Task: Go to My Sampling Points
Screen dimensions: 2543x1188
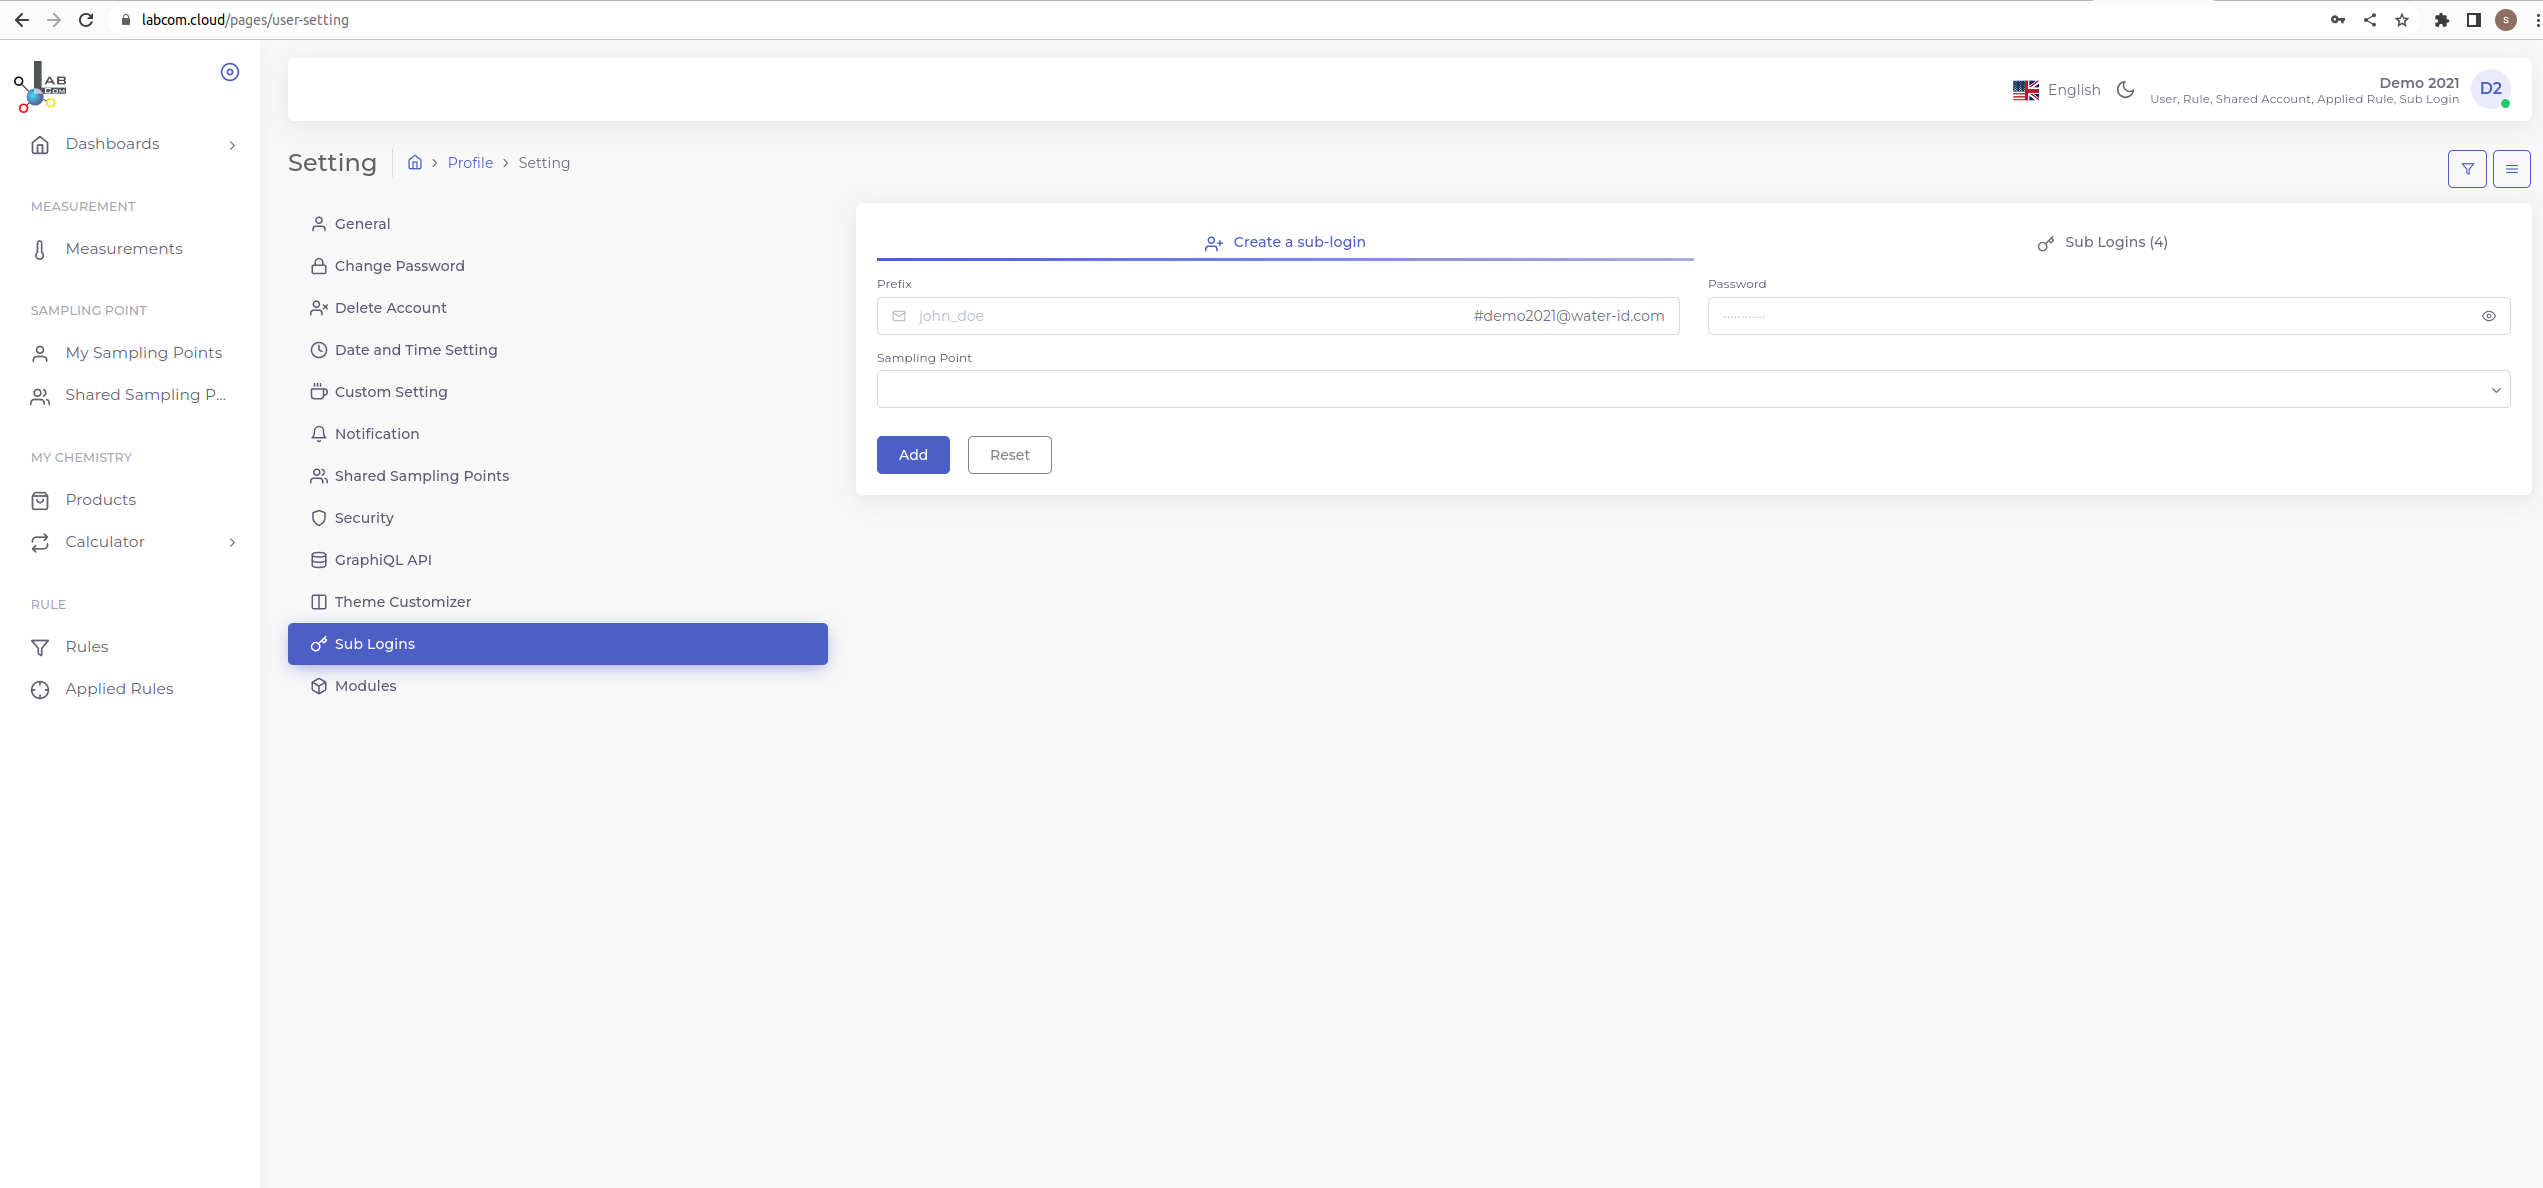Action: click(x=144, y=353)
